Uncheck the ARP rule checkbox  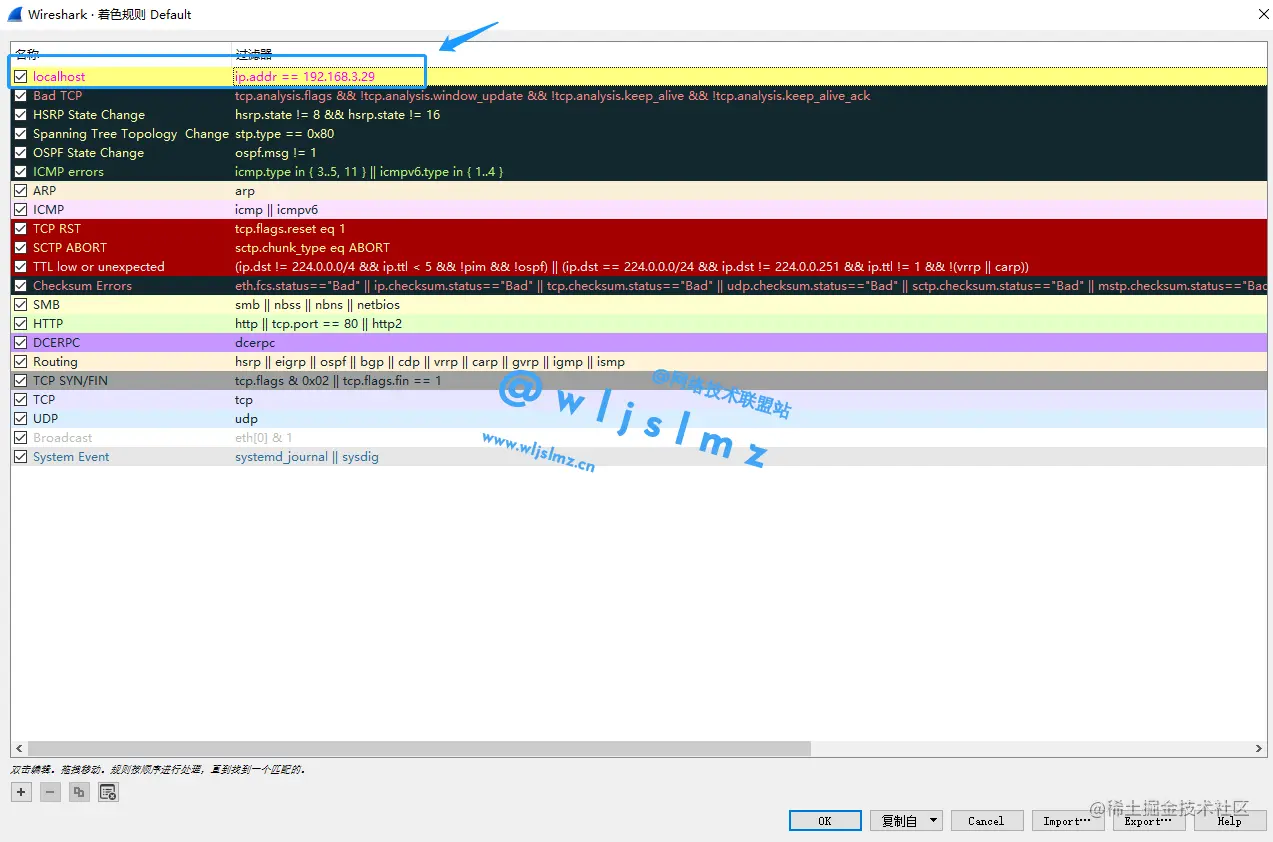(21, 191)
